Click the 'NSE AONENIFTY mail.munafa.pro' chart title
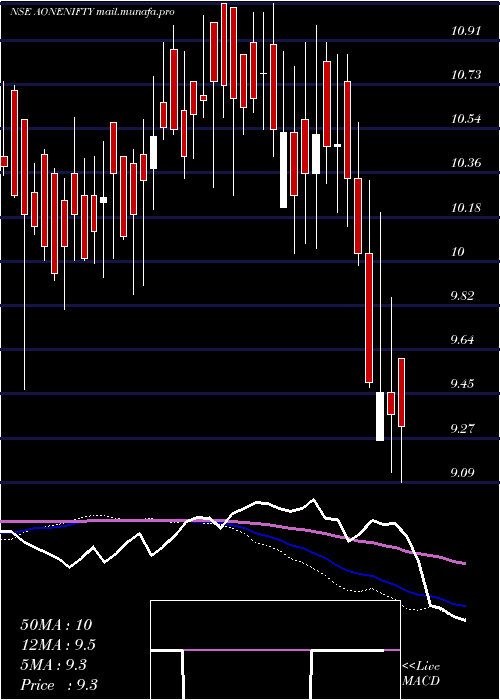 [x=92, y=12]
